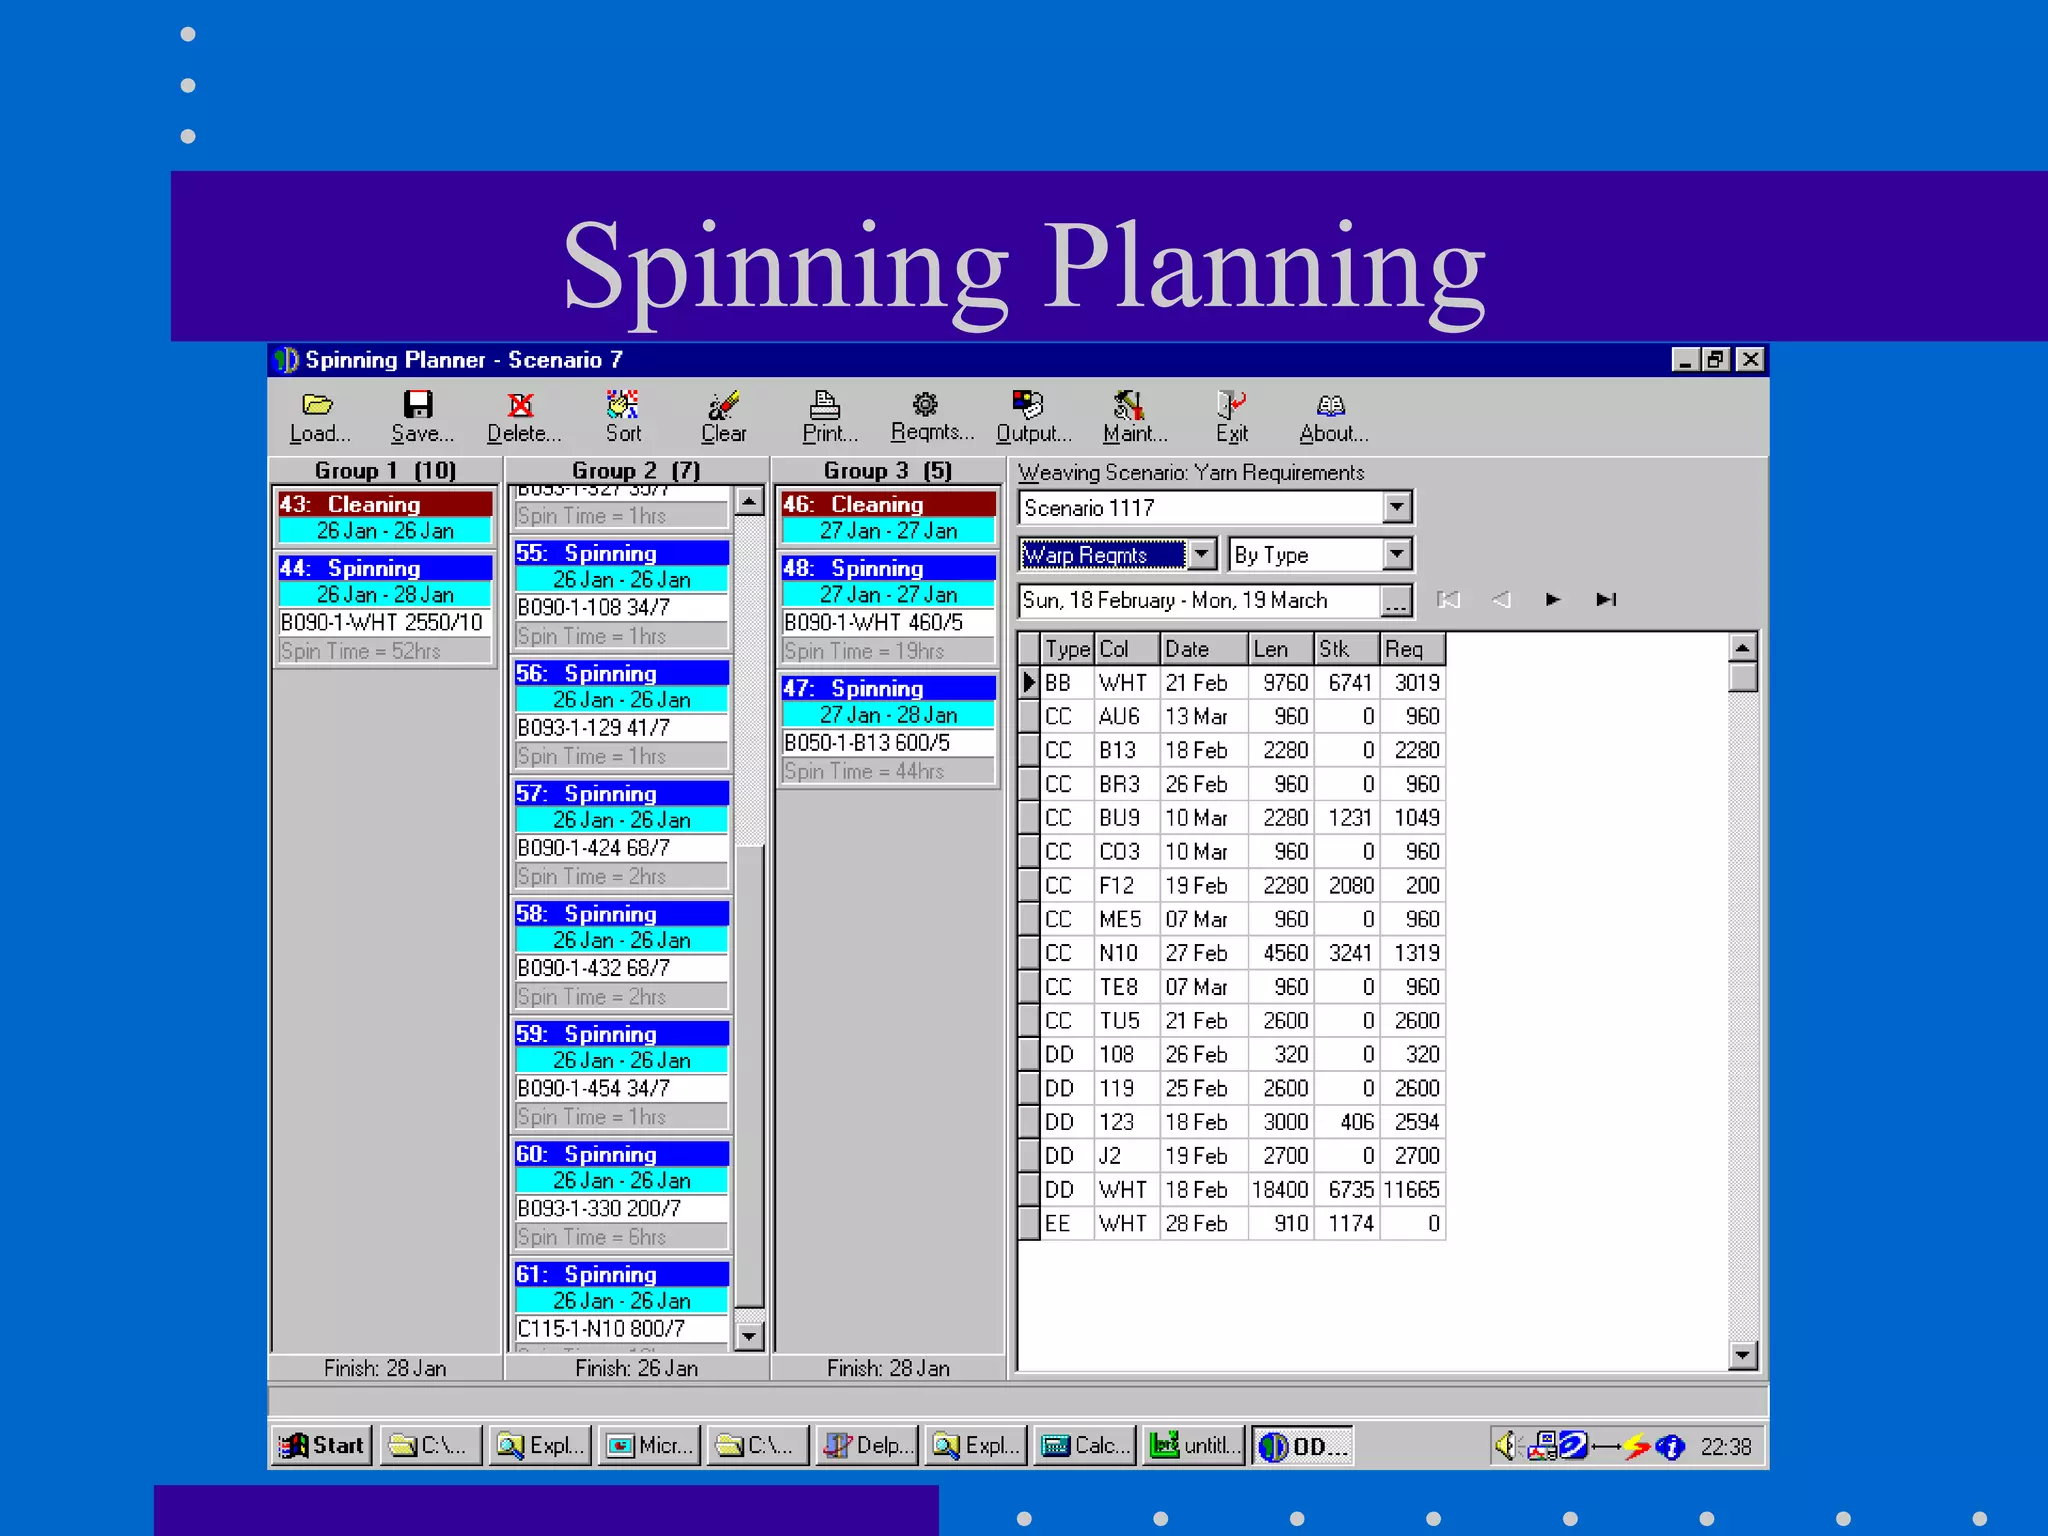Image resolution: width=2048 pixels, height=1536 pixels.
Task: Select job 59: Spinning in Group 2
Action: (621, 1033)
